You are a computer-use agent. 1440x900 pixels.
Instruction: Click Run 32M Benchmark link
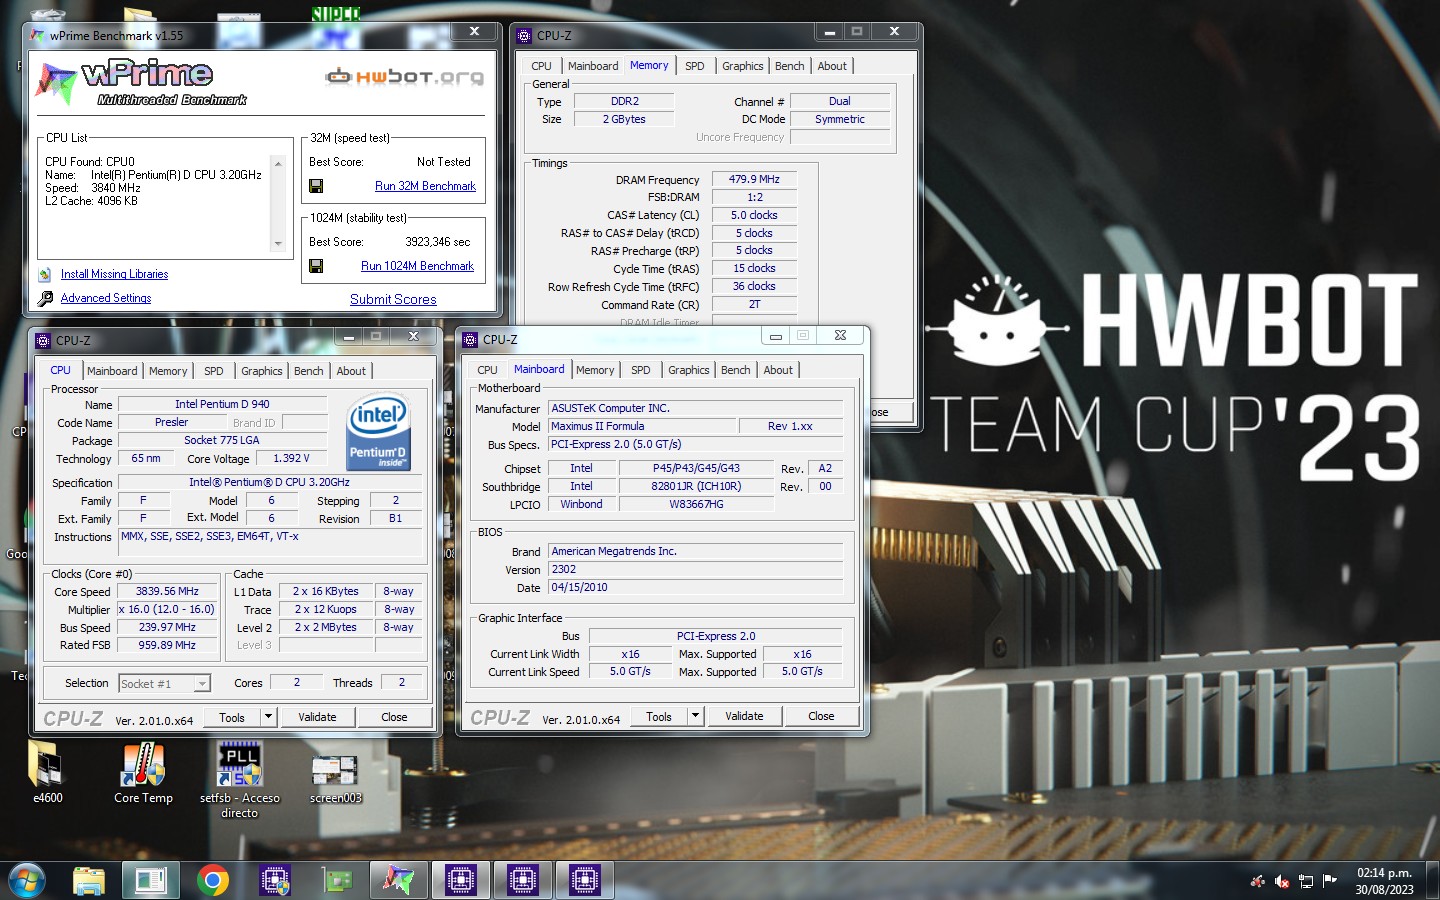click(425, 186)
